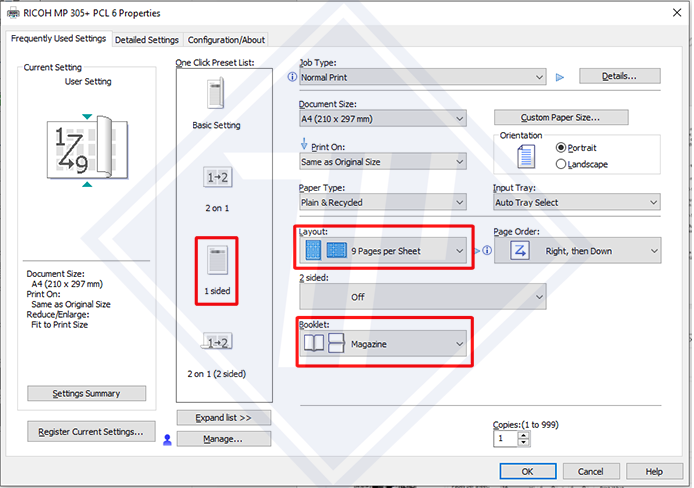Image resolution: width=694 pixels, height=488 pixels.
Task: Click the blue arrow beside Job Type
Action: pos(560,77)
